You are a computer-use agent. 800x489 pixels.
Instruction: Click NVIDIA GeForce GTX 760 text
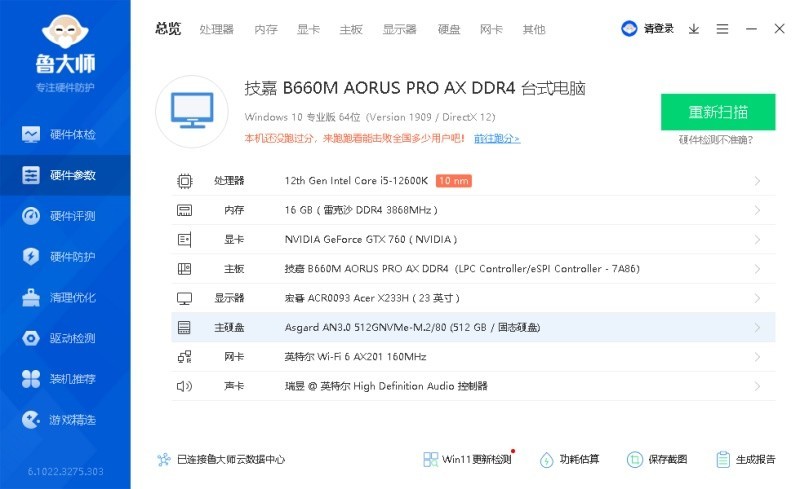[x=371, y=239]
